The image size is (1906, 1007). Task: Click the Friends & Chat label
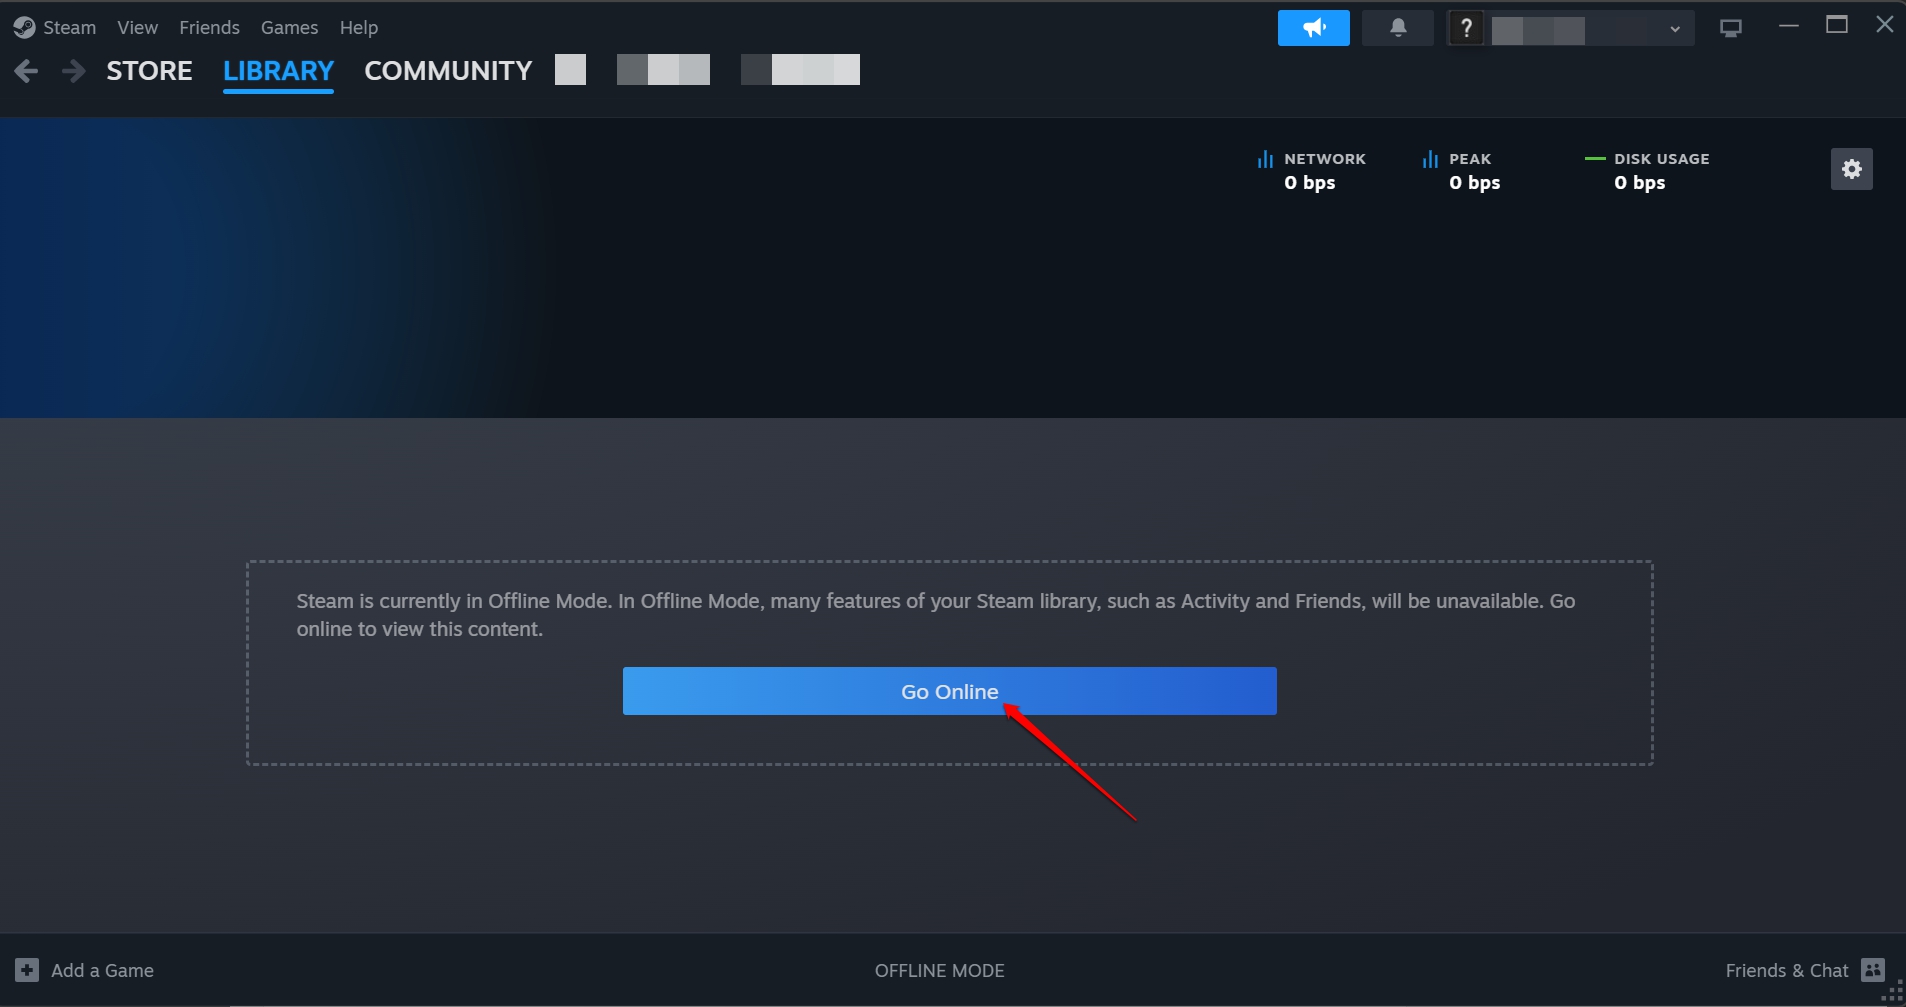click(x=1786, y=969)
